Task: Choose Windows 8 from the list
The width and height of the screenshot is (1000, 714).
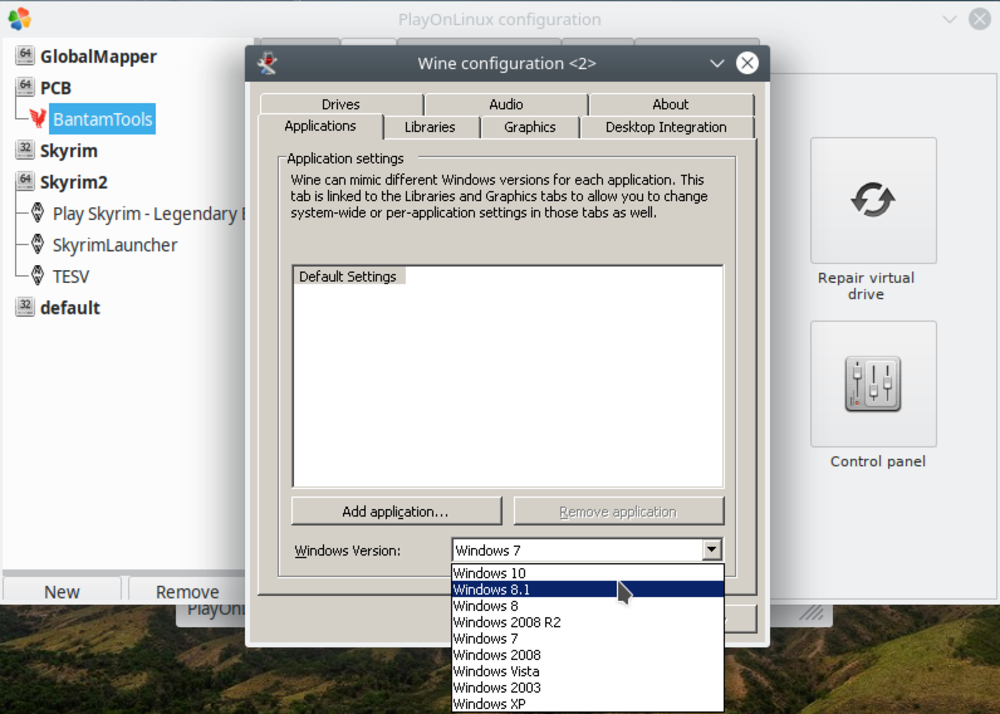Action: 587,606
